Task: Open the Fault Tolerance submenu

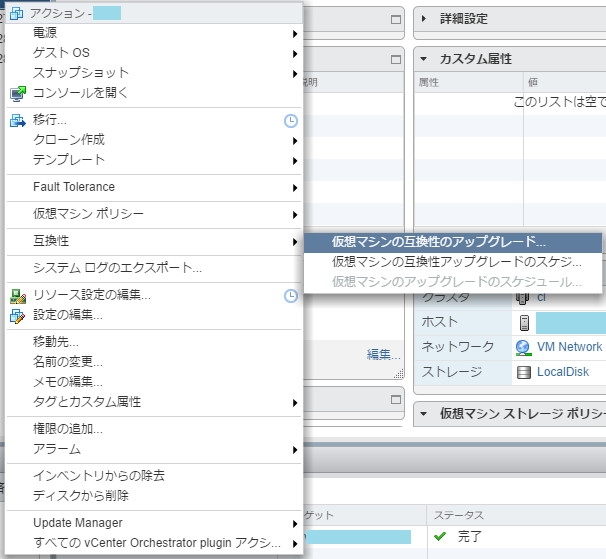Action: click(154, 187)
